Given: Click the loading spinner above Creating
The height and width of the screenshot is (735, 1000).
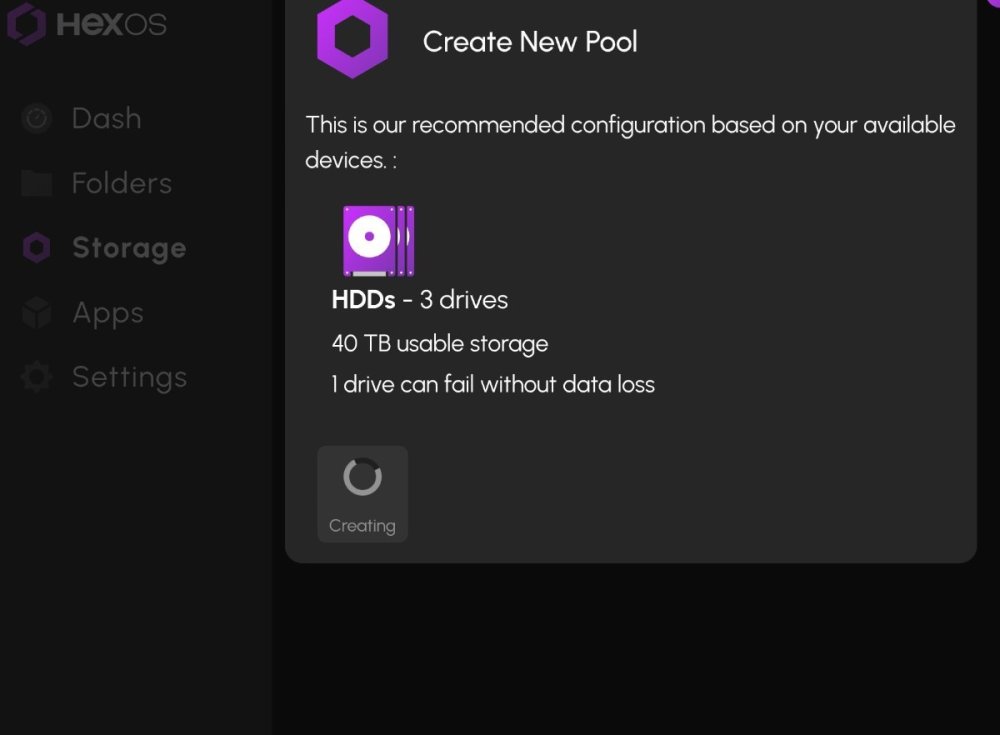Looking at the screenshot, I should pyautogui.click(x=362, y=477).
